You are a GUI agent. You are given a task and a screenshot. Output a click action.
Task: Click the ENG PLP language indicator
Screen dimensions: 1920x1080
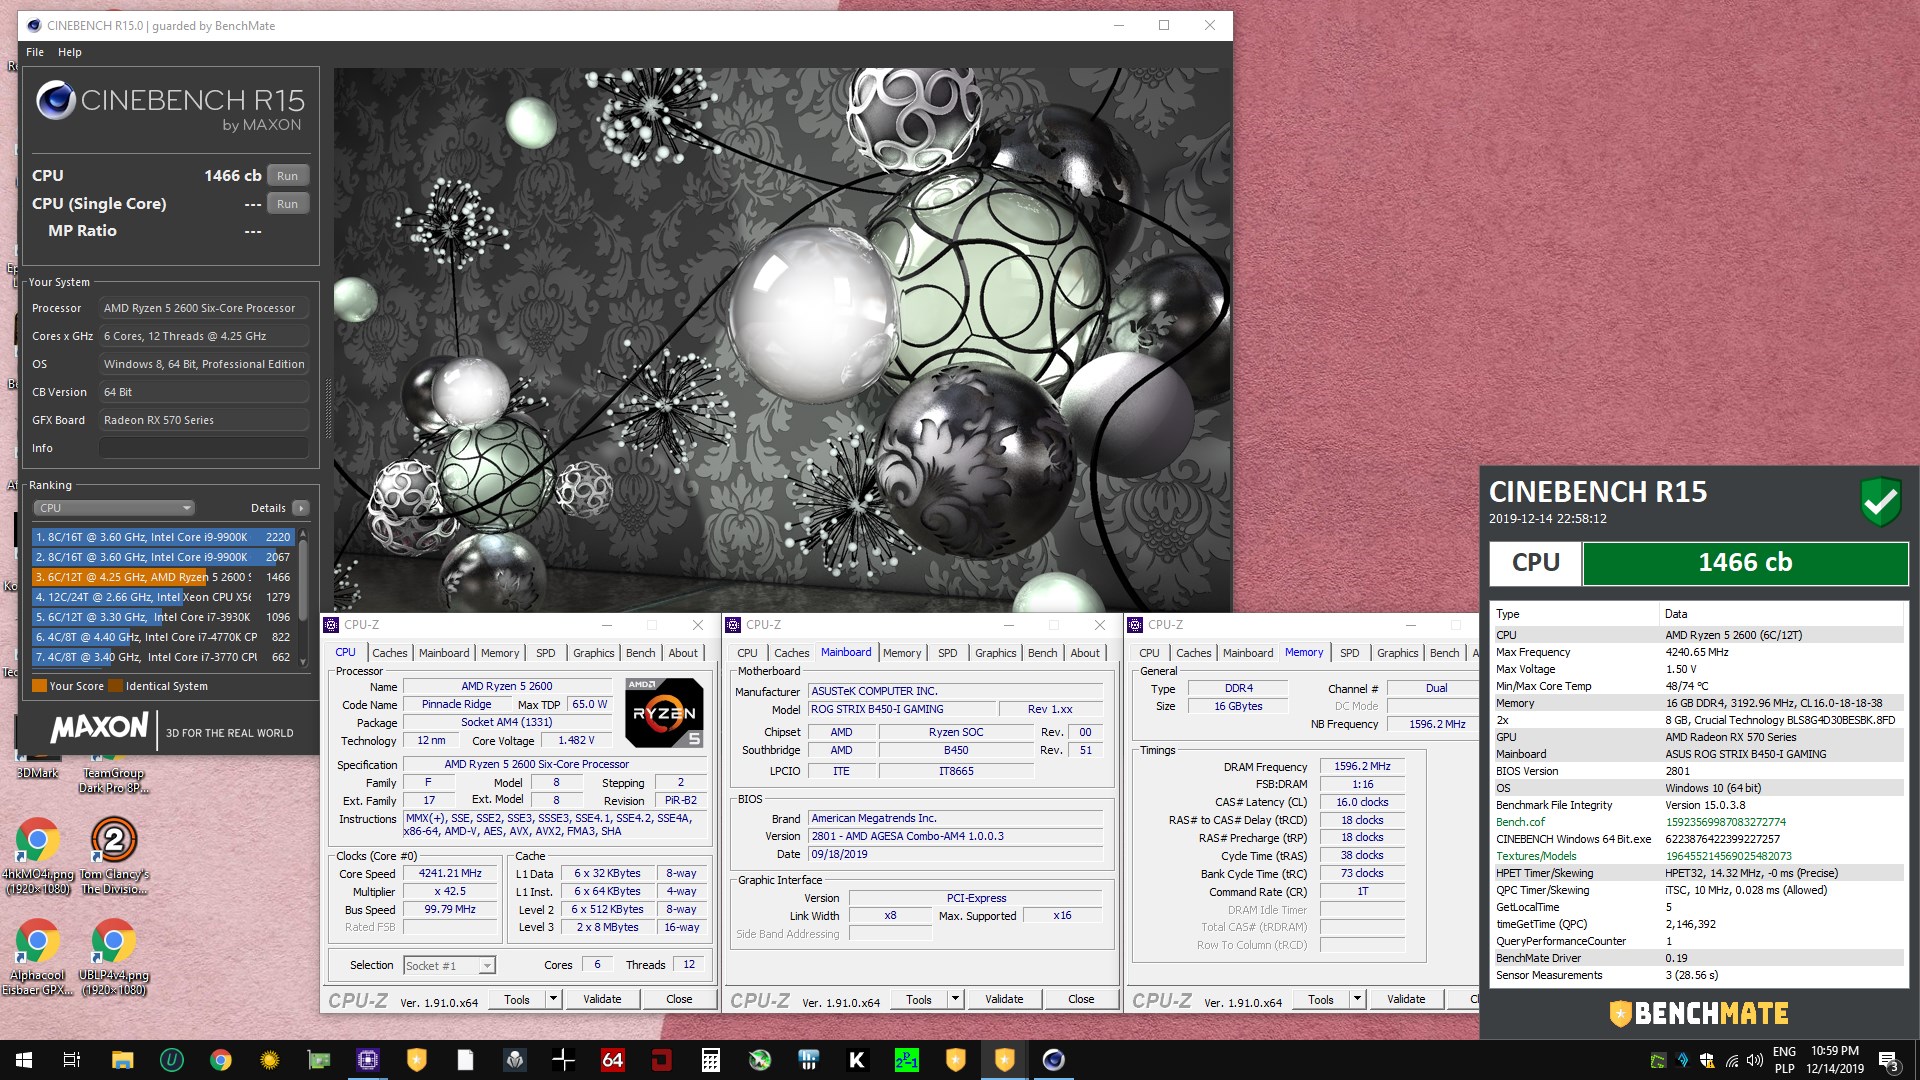[1785, 1060]
